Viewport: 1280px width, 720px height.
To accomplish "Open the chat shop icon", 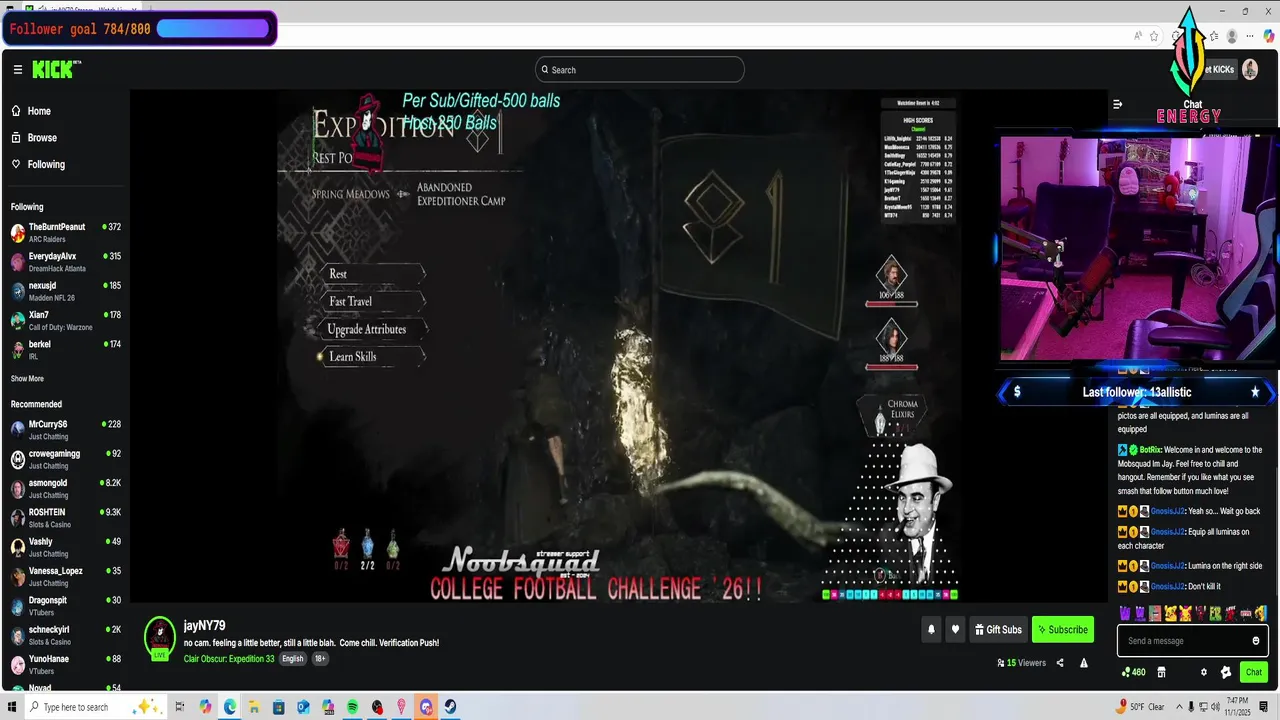I will (1161, 672).
